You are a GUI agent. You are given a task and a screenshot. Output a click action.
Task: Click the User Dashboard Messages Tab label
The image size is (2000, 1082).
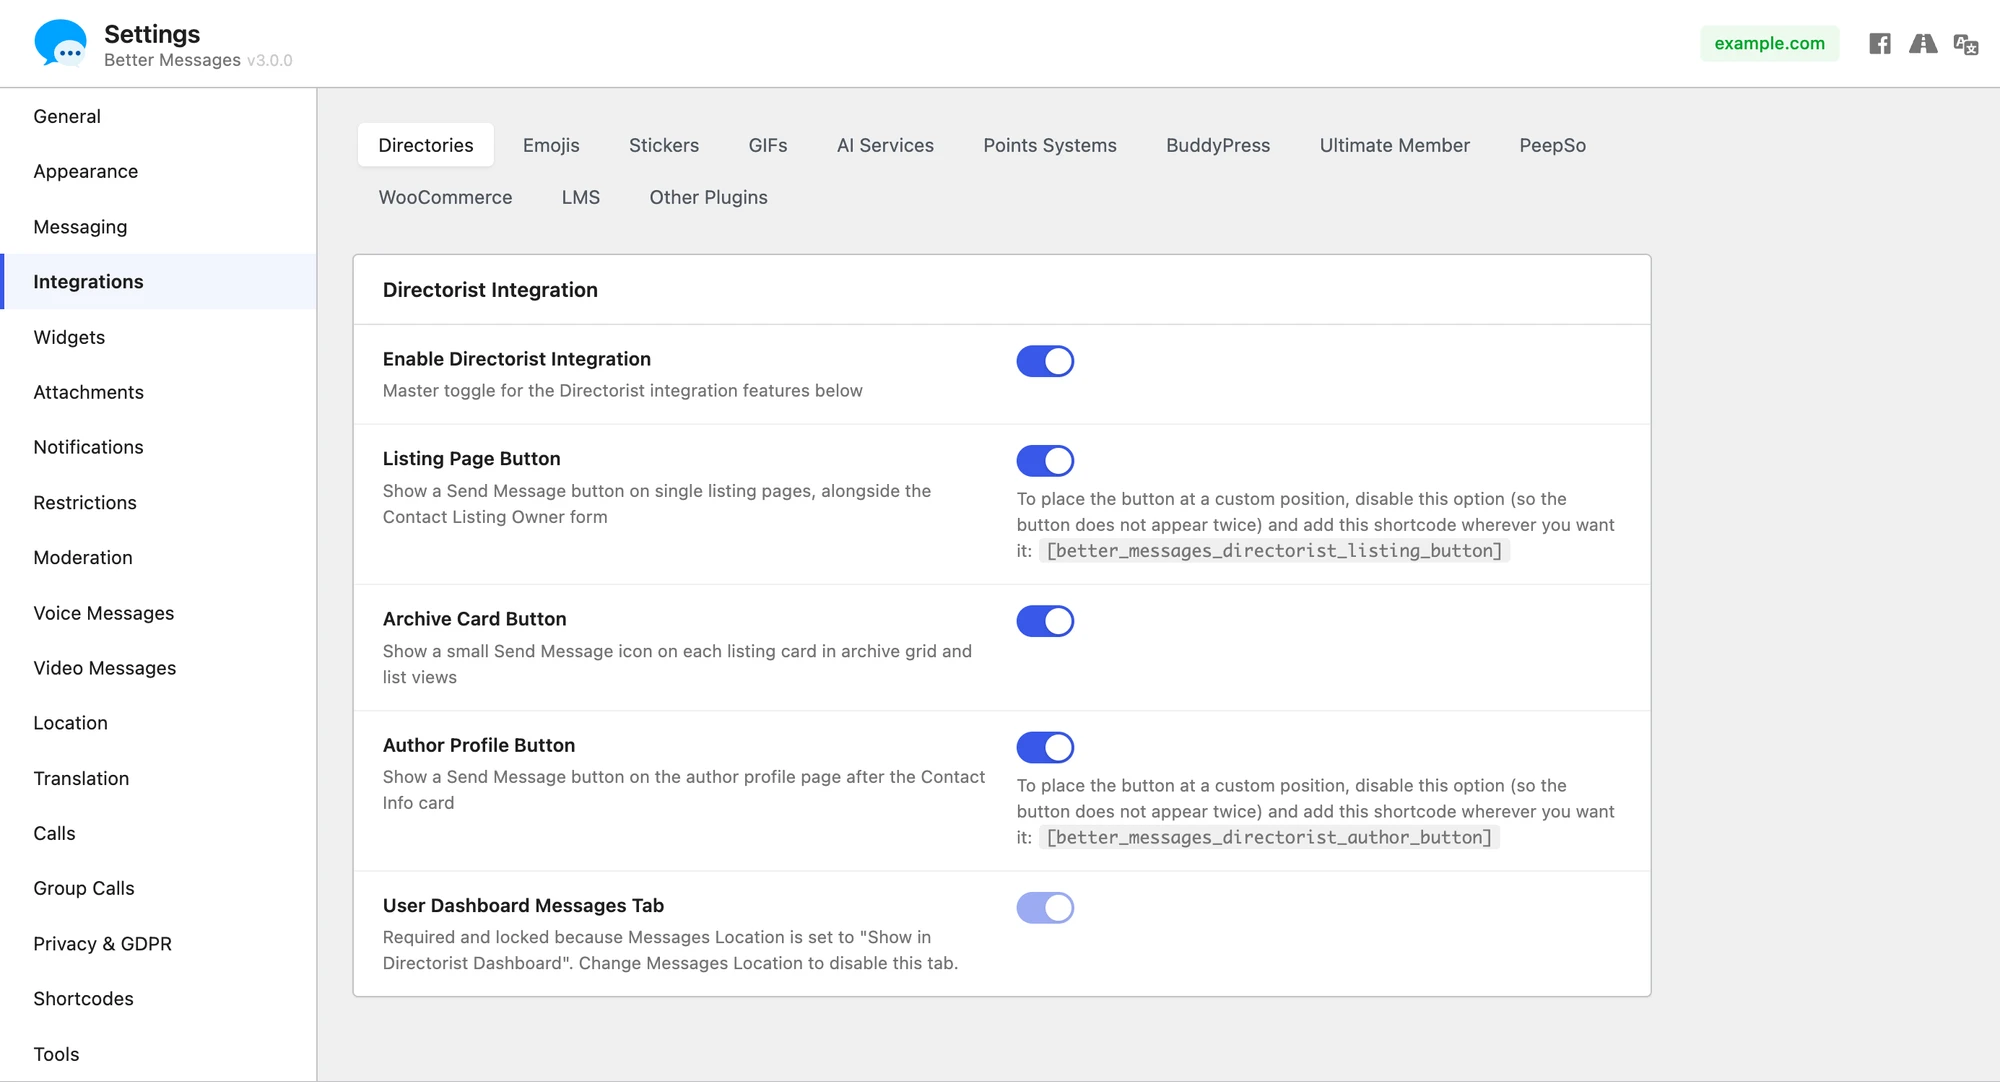click(x=523, y=906)
